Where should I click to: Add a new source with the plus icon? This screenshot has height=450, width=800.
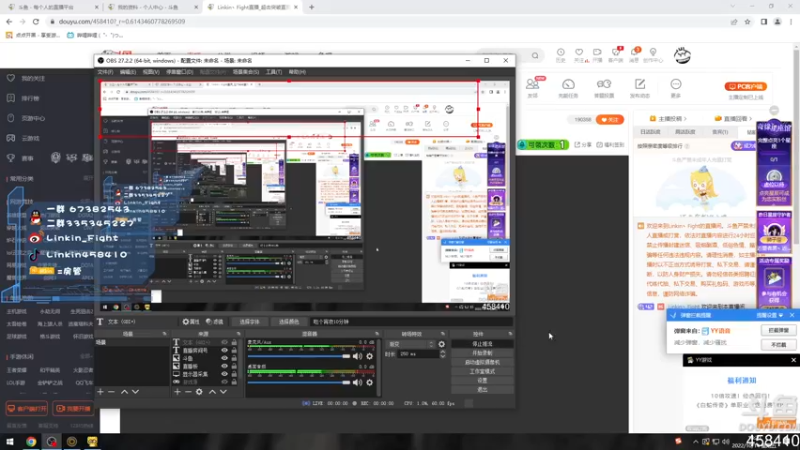pyautogui.click(x=177, y=392)
